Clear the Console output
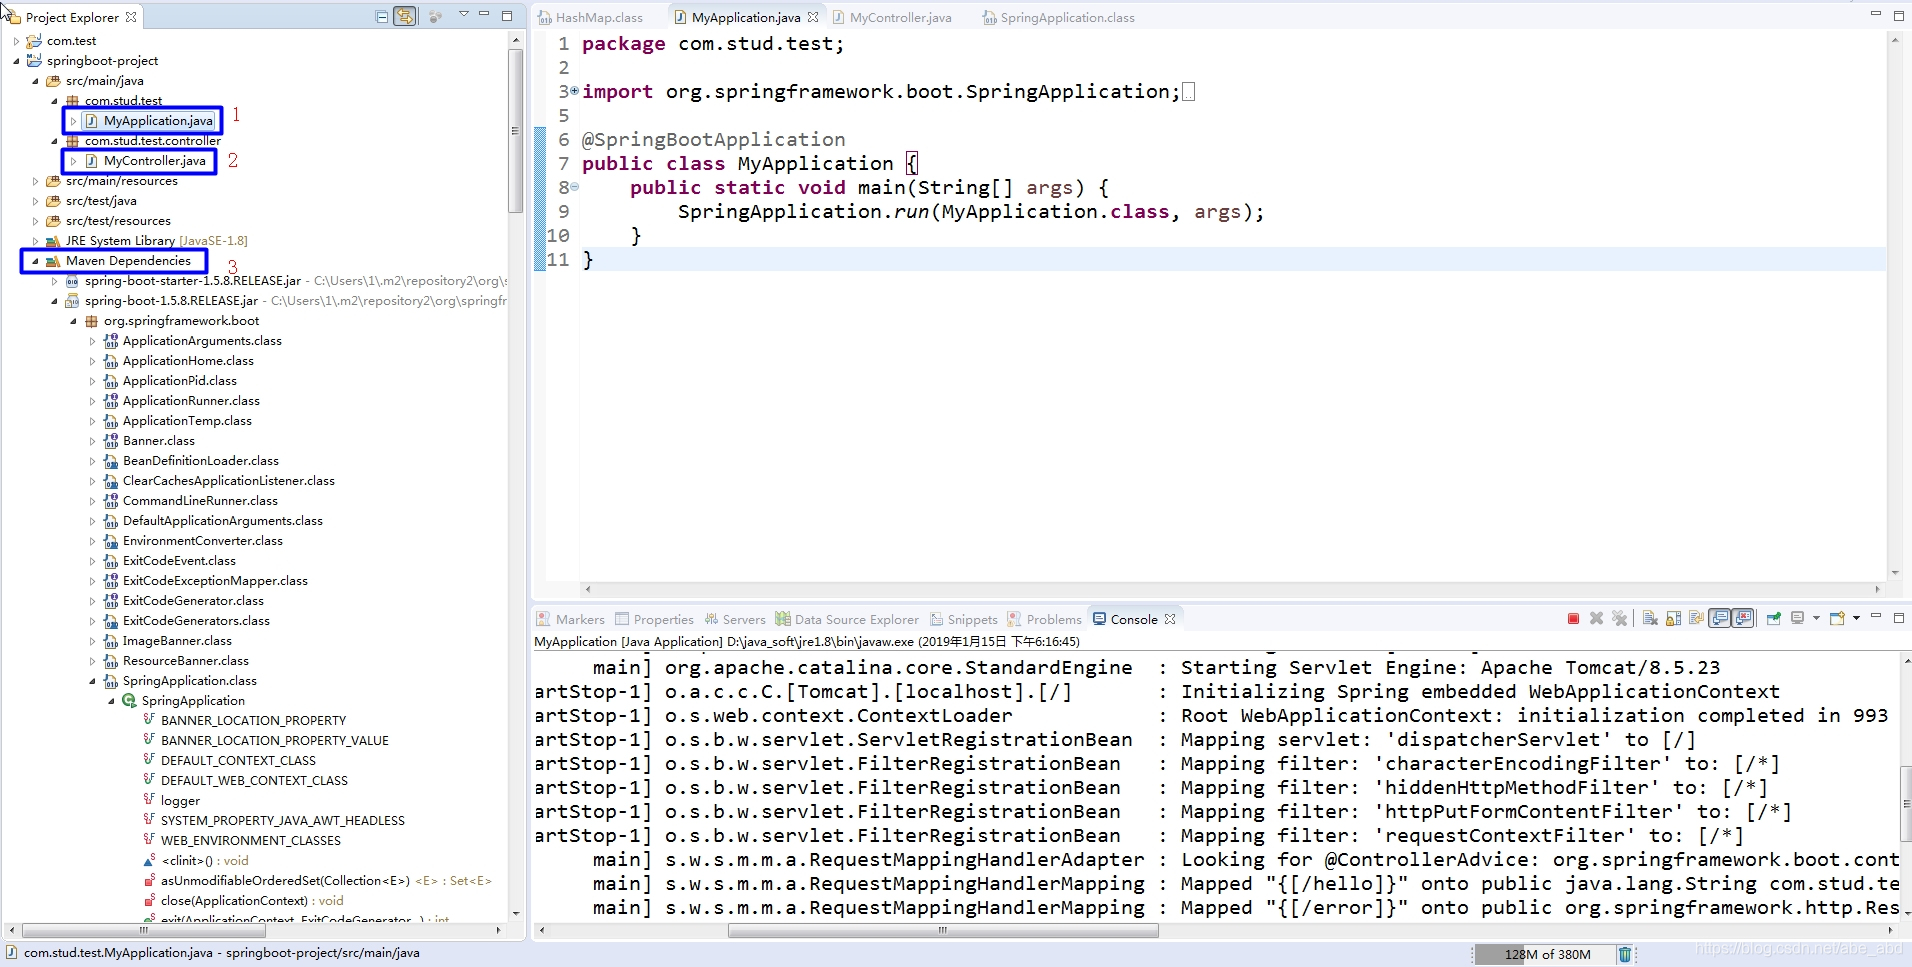This screenshot has height=967, width=1912. (1650, 618)
